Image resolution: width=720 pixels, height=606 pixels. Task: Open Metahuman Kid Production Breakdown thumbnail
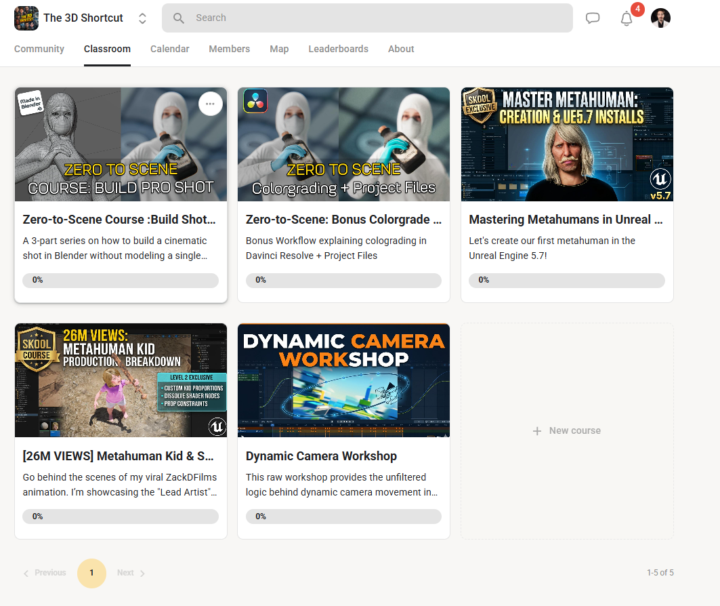[121, 380]
